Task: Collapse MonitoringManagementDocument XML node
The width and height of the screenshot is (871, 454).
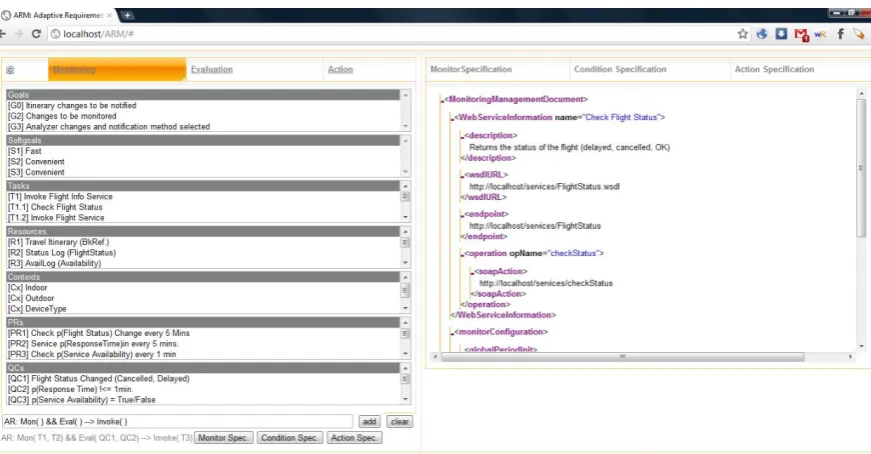Action: [x=442, y=101]
